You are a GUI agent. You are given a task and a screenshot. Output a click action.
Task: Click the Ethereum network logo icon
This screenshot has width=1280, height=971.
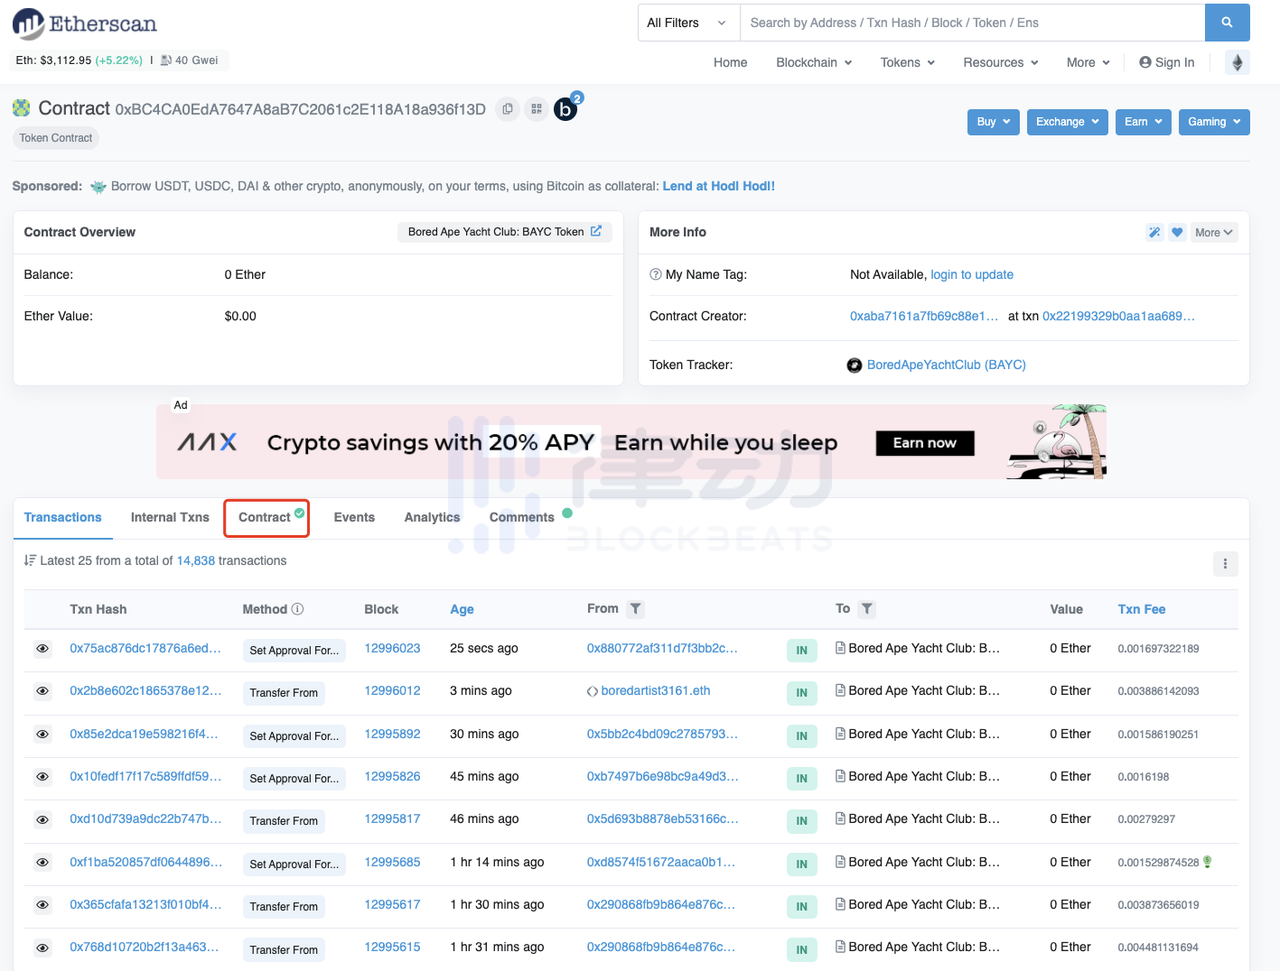[x=1237, y=63]
